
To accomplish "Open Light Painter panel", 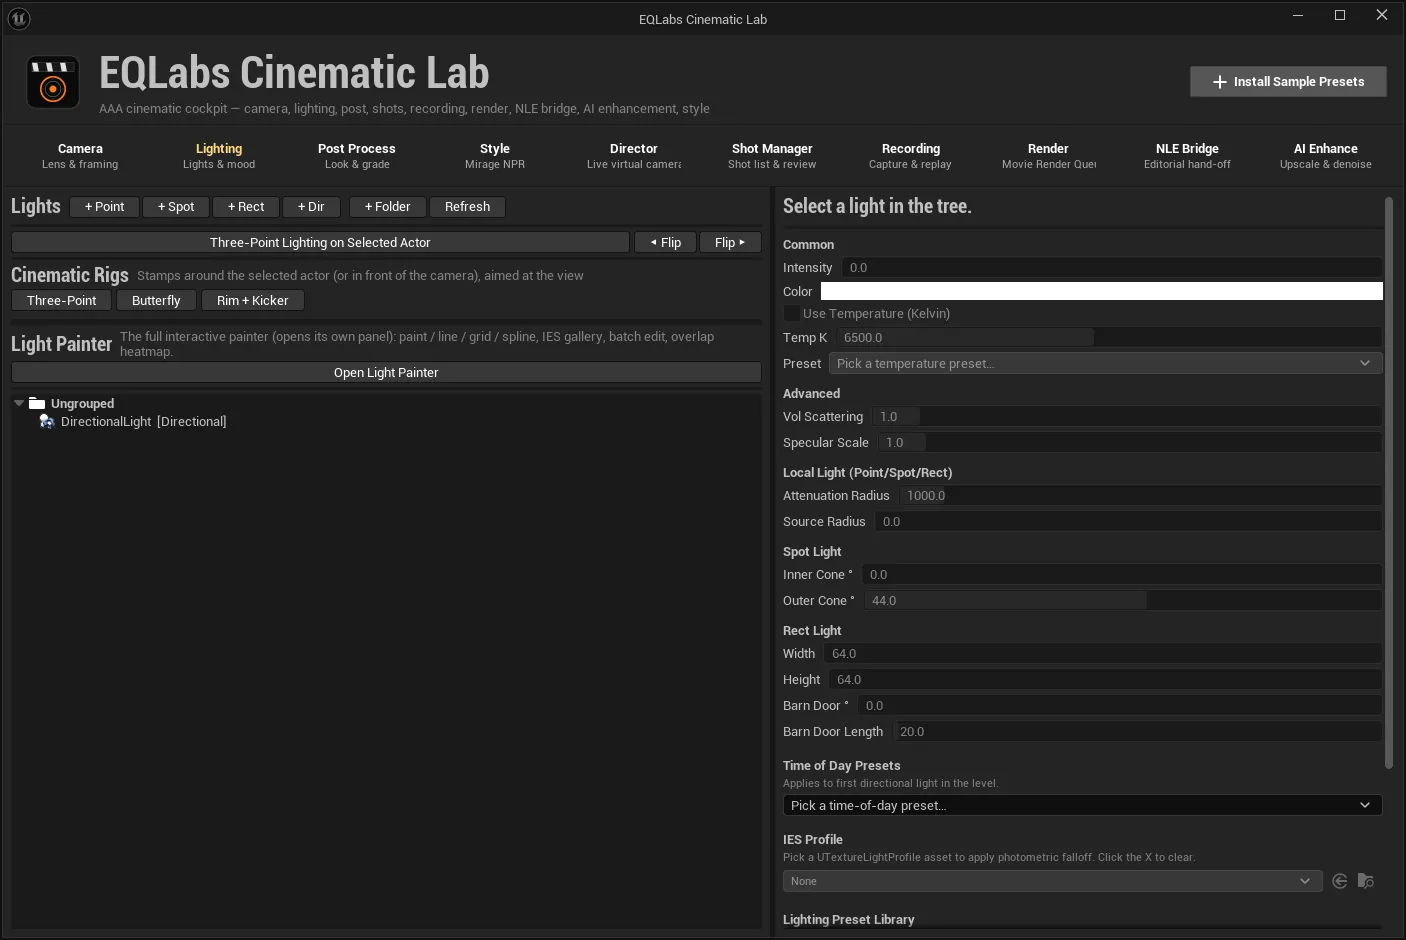I will pos(386,372).
